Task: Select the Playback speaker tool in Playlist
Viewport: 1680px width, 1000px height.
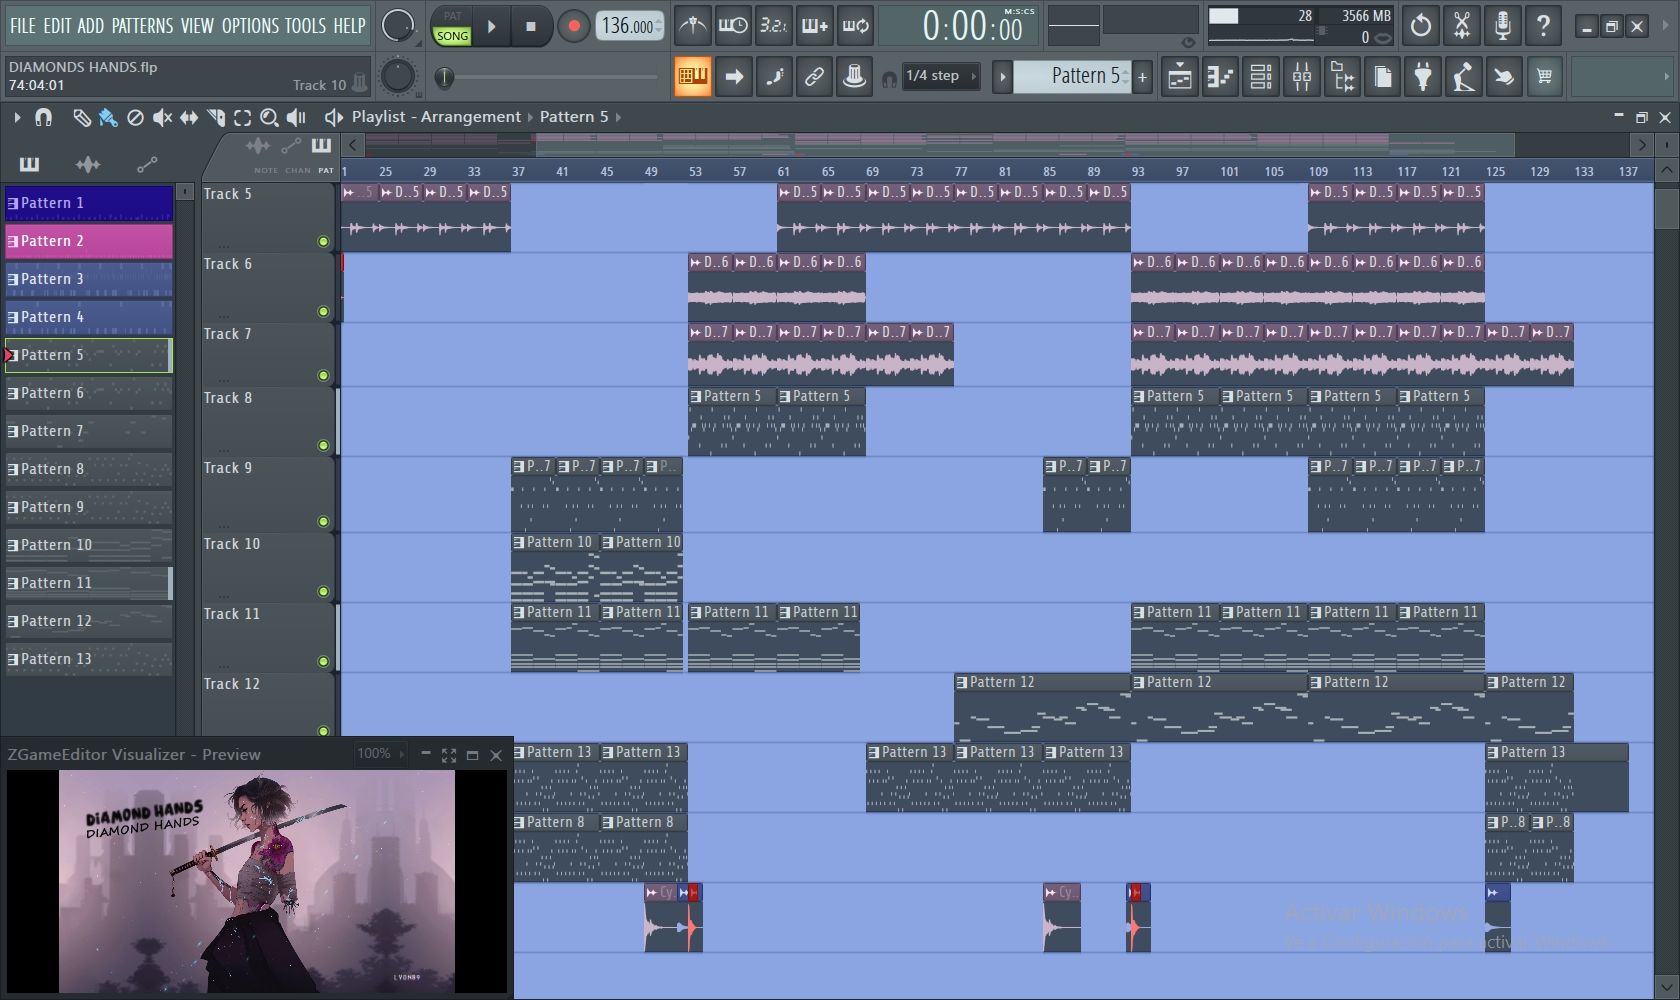Action: click(296, 118)
